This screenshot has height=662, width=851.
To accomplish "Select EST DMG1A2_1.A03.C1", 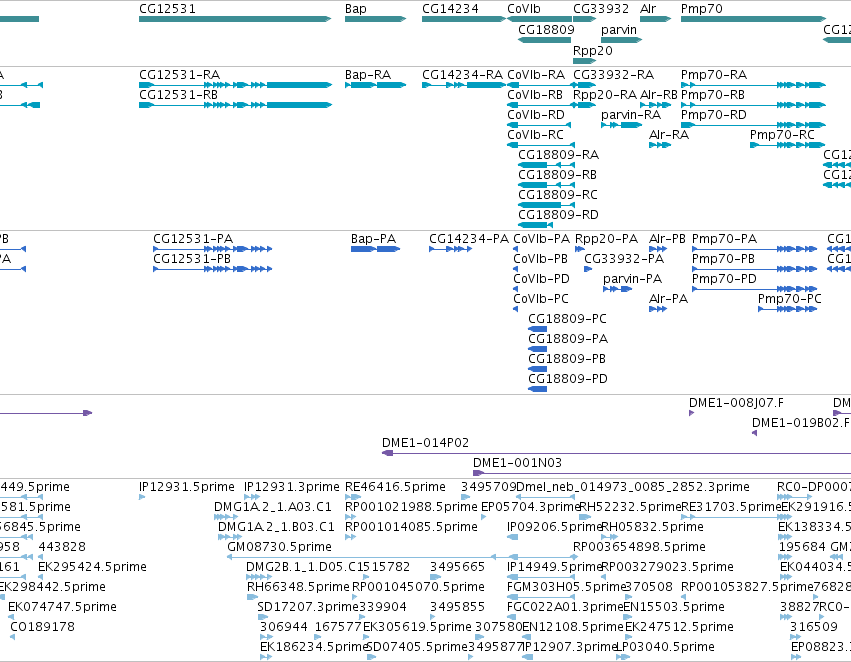I will (272, 507).
